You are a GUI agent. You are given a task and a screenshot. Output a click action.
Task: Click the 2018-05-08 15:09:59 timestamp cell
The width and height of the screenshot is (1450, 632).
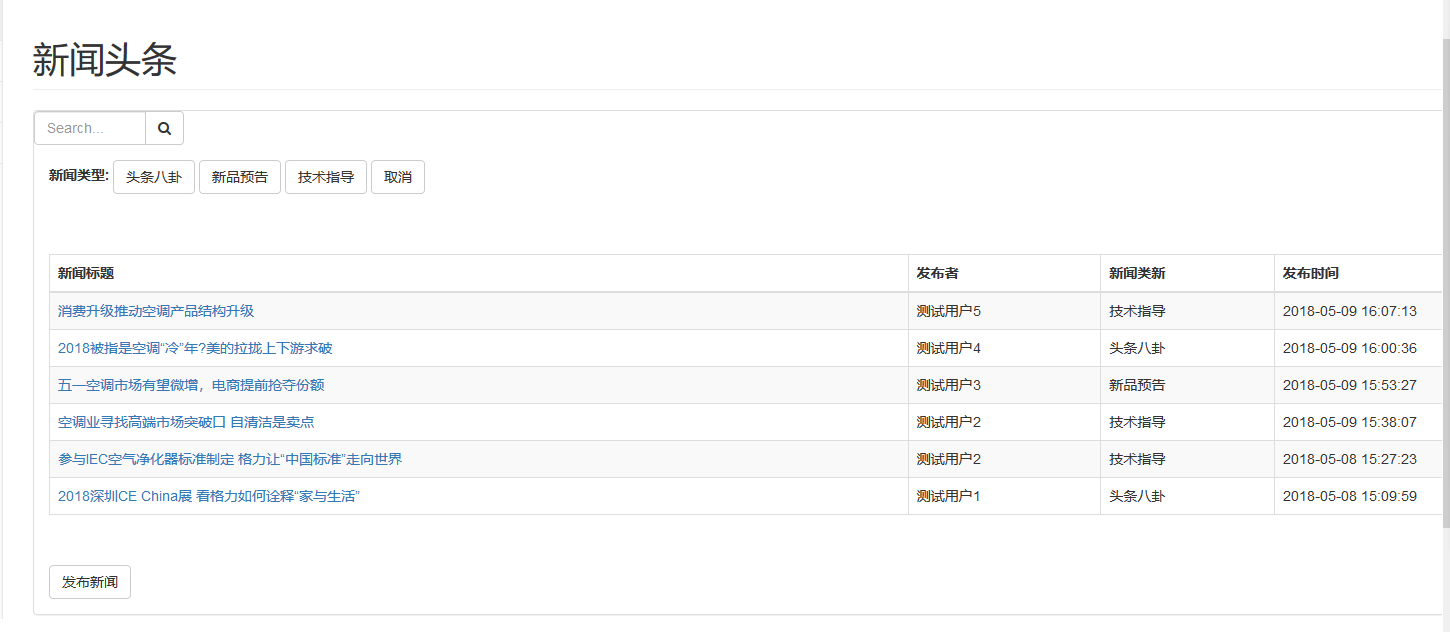[1349, 496]
